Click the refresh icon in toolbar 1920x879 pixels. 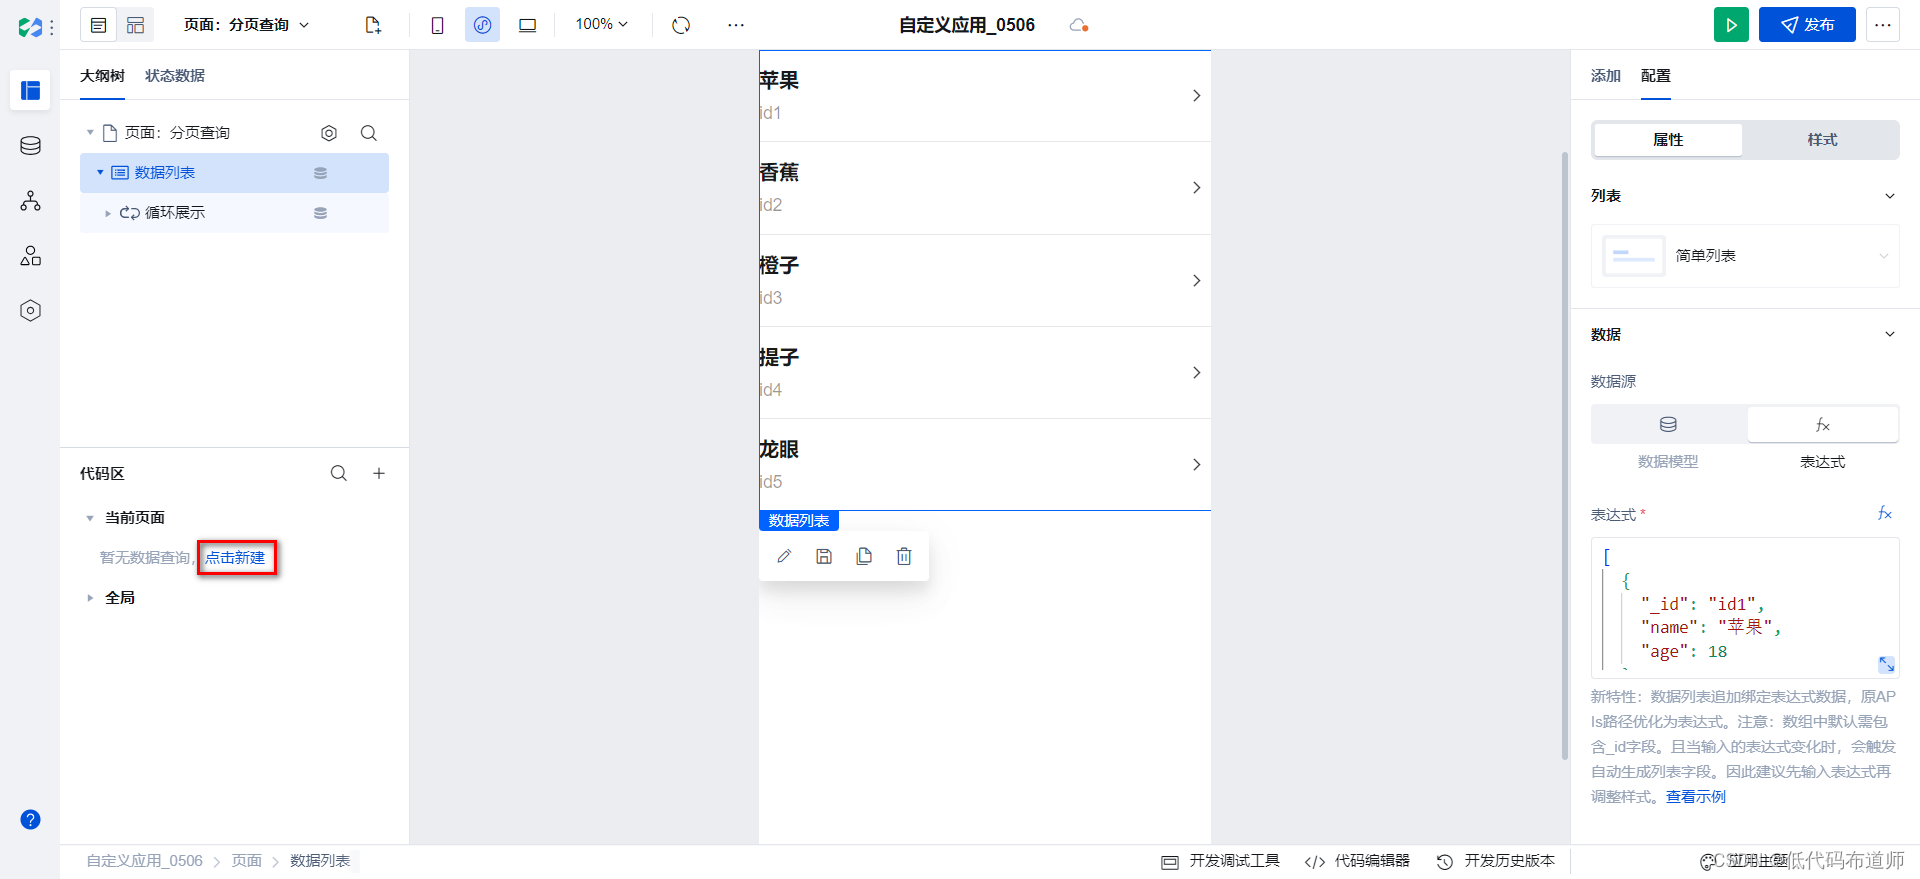pos(681,25)
